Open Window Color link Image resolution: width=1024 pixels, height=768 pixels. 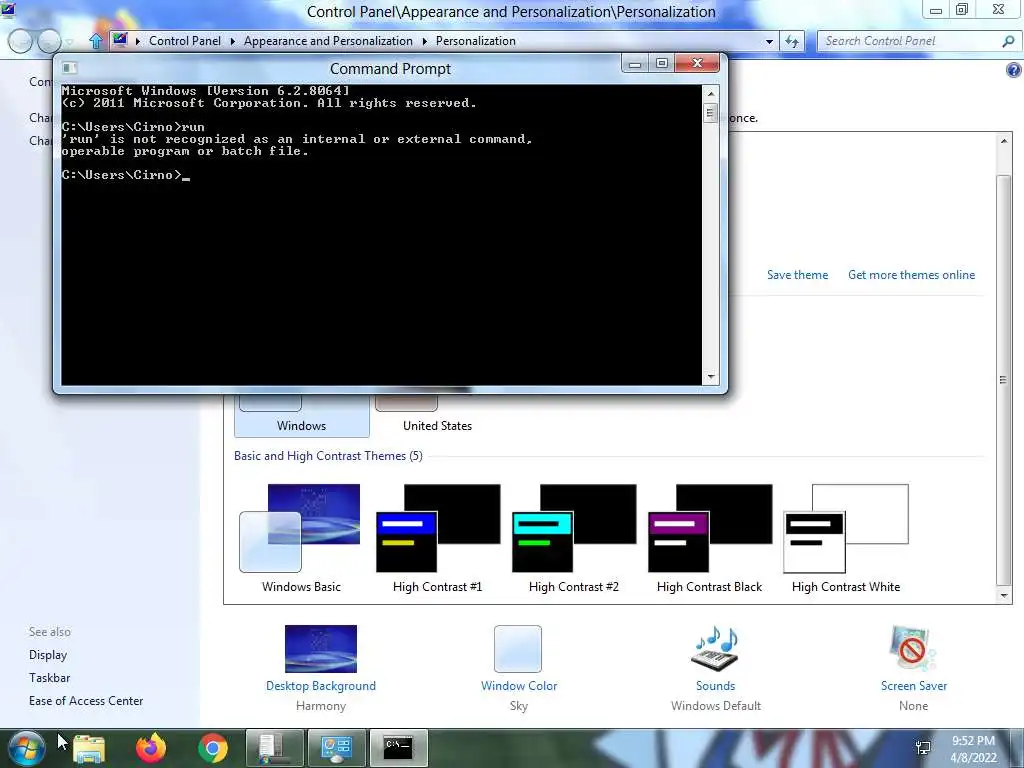519,686
